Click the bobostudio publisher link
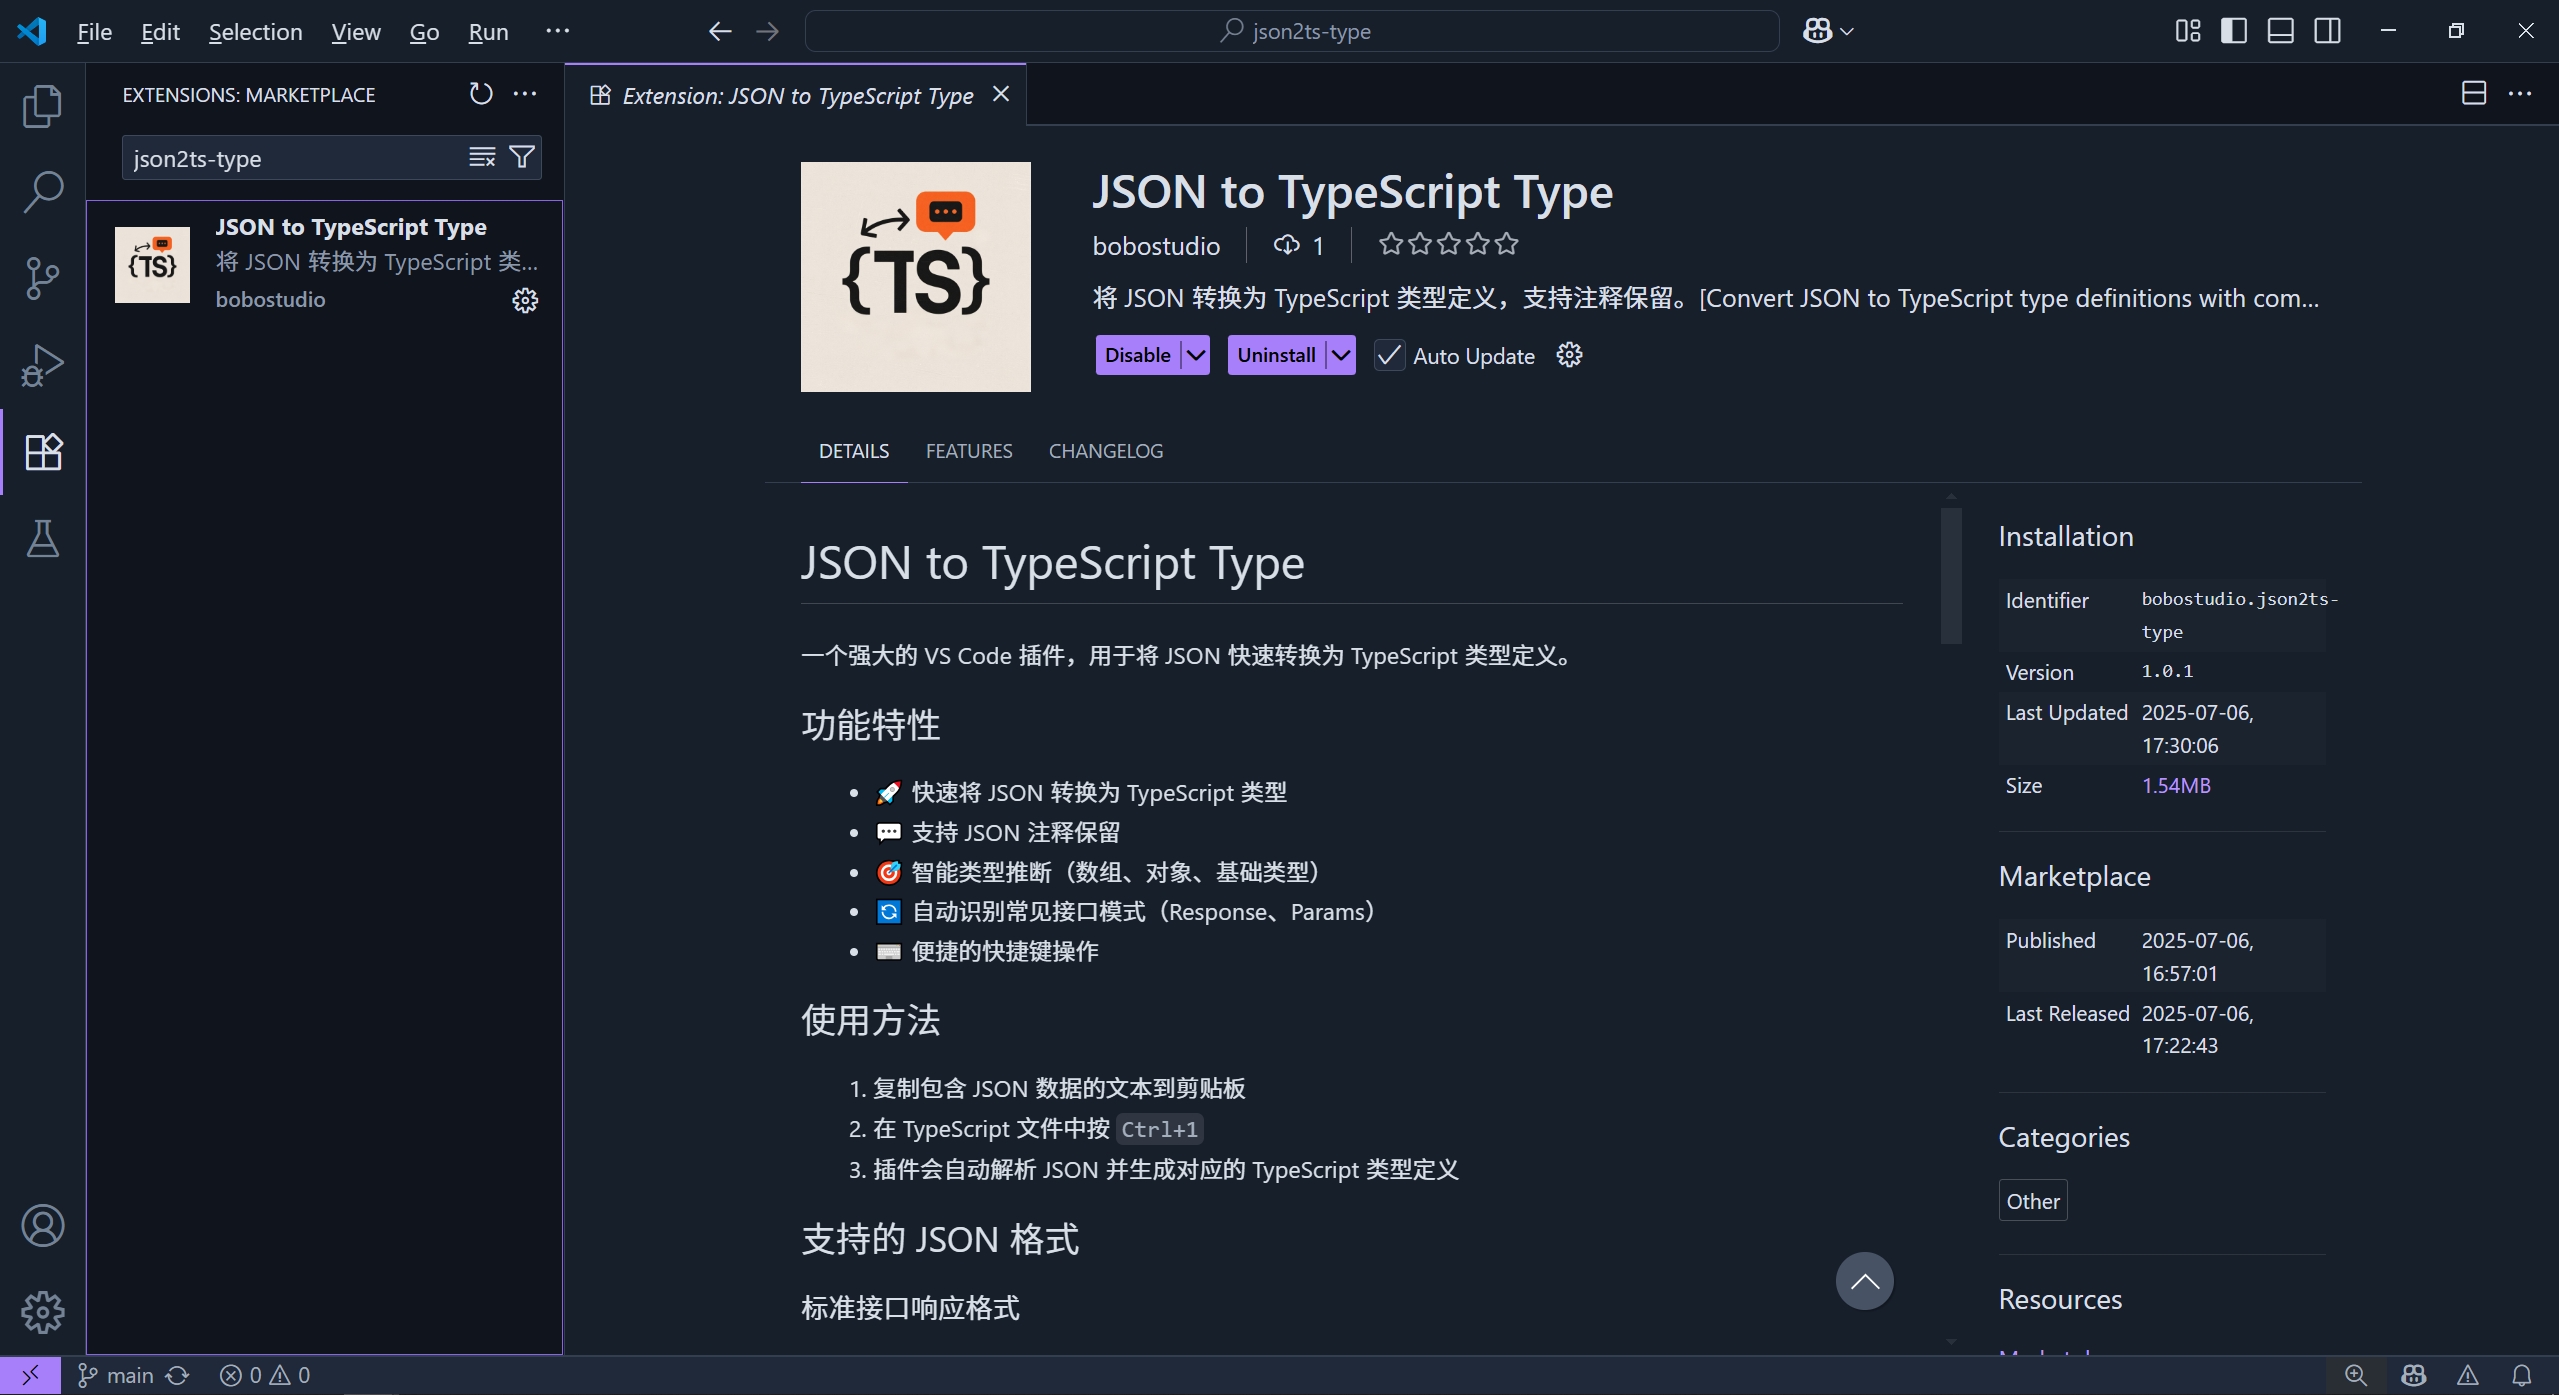Screen dimensions: 2559x1395 (1156, 246)
